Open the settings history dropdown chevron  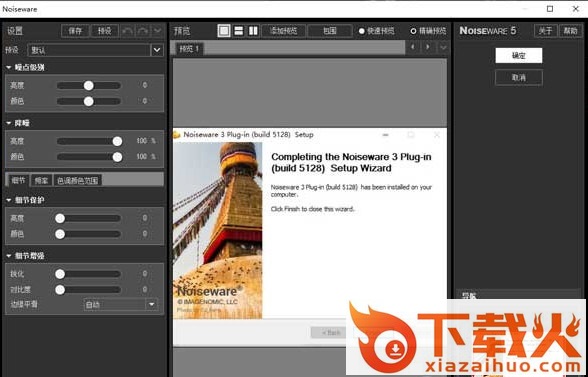(158, 31)
